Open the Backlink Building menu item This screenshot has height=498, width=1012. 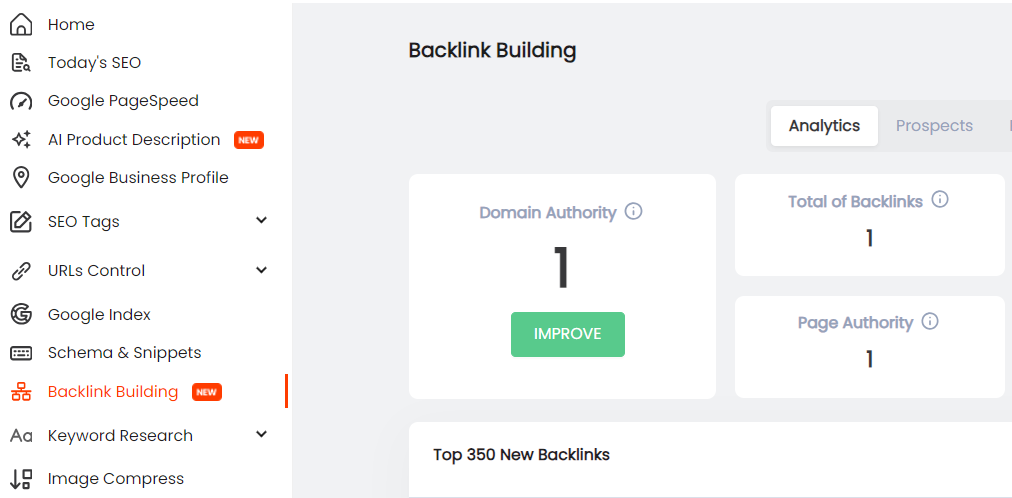(113, 392)
